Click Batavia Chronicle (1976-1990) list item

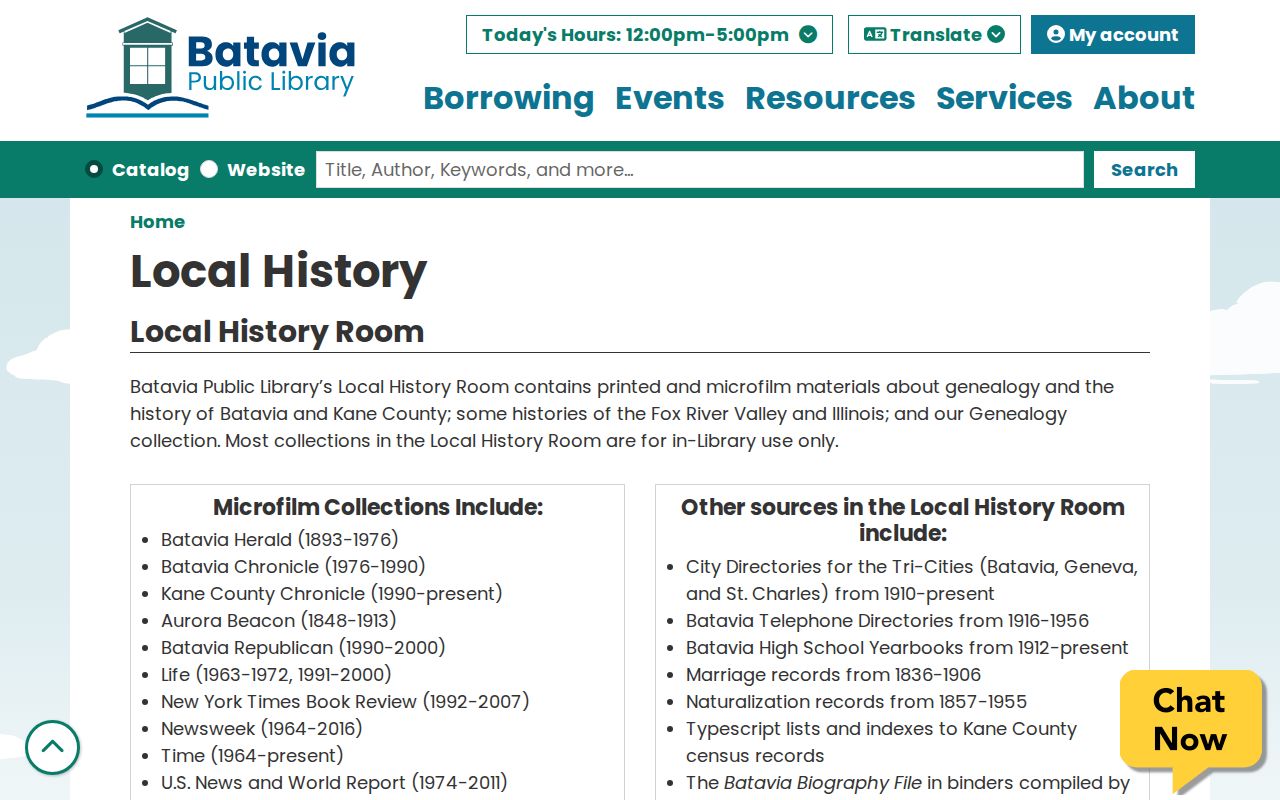click(x=294, y=567)
